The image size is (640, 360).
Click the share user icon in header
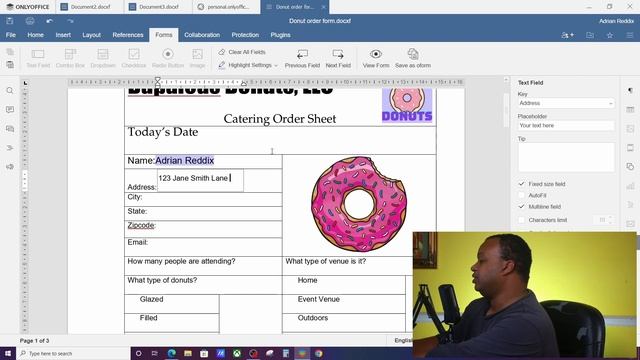coord(567,35)
